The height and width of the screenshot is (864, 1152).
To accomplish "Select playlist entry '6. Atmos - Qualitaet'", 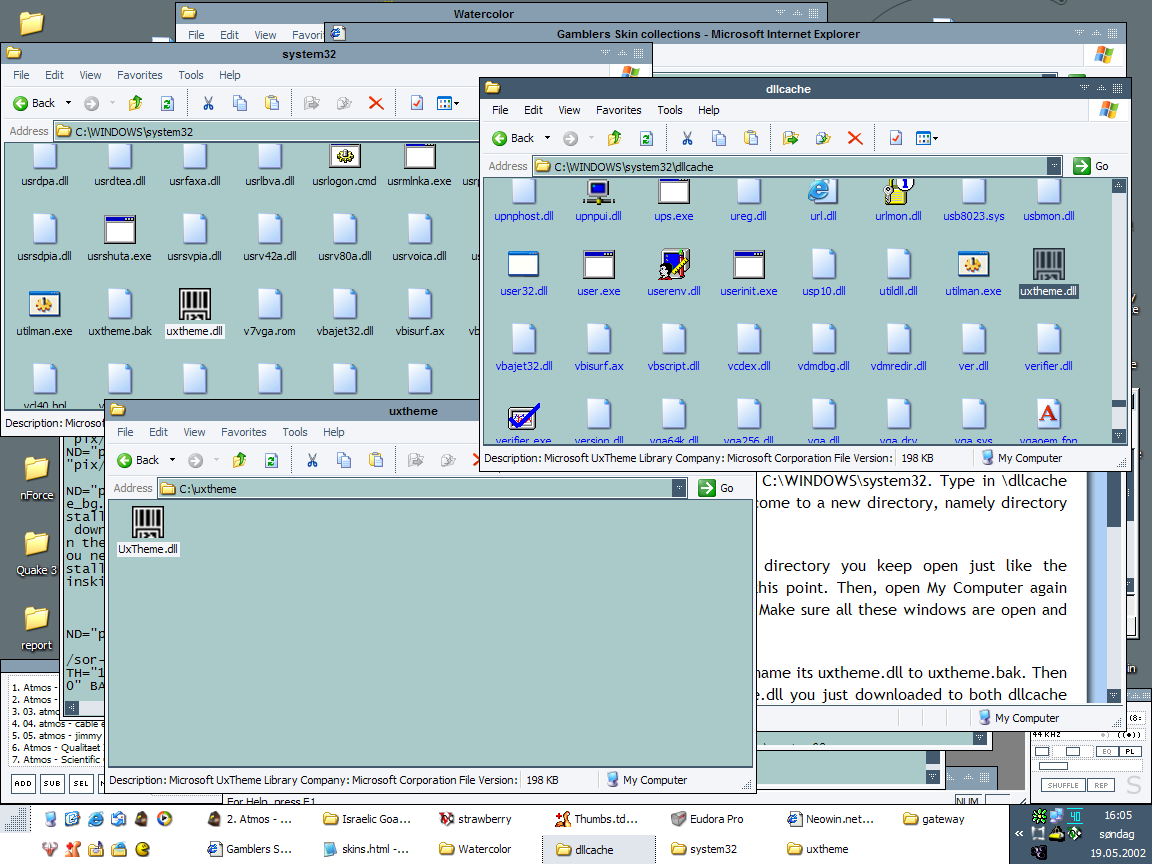I will point(56,747).
